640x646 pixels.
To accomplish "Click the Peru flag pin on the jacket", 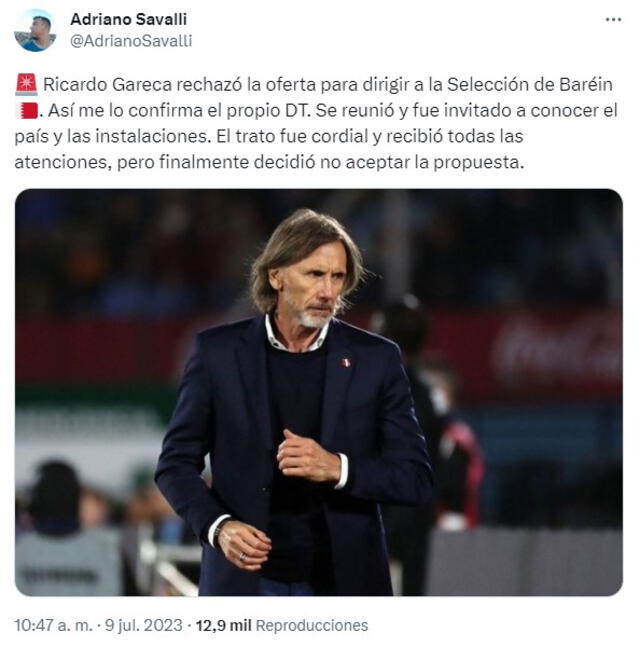I will 346,362.
